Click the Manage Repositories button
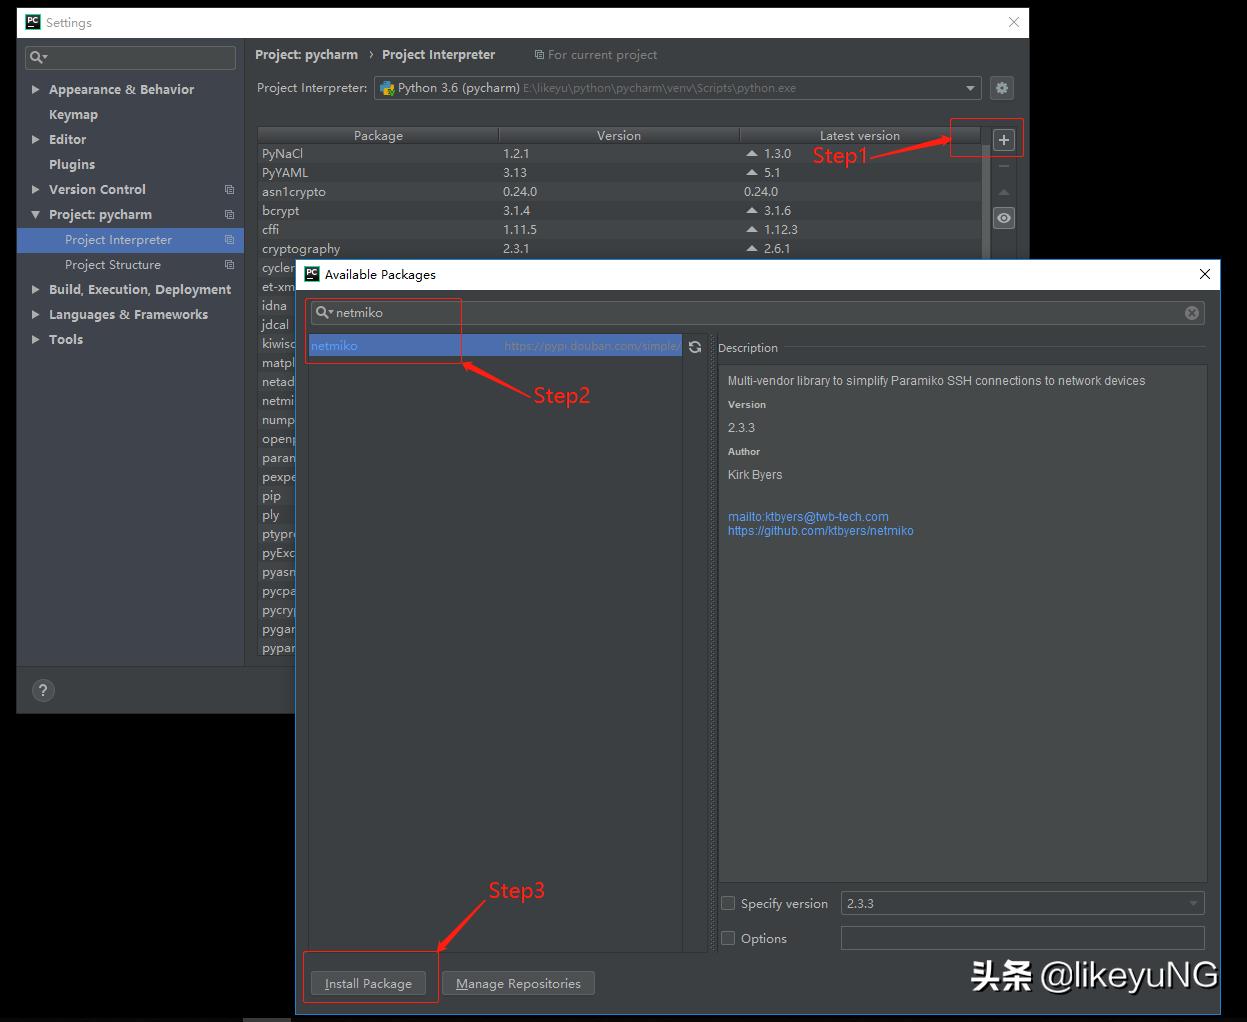 pos(518,983)
